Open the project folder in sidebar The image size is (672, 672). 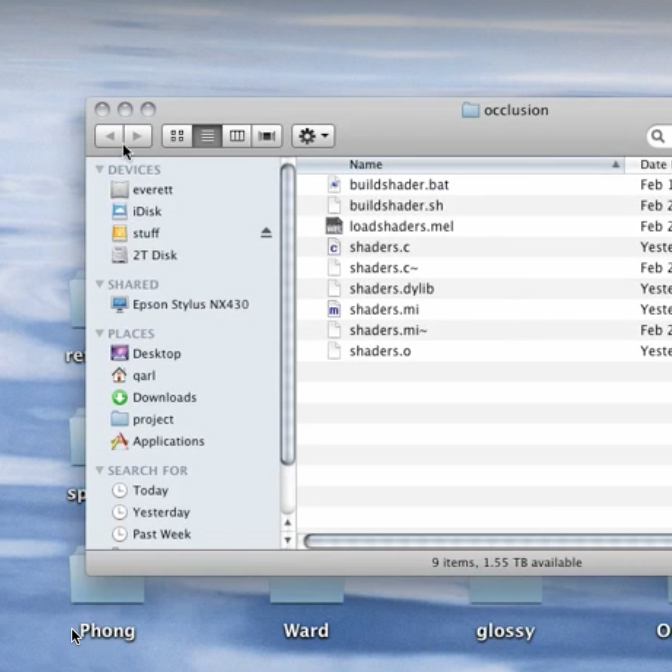tap(153, 419)
